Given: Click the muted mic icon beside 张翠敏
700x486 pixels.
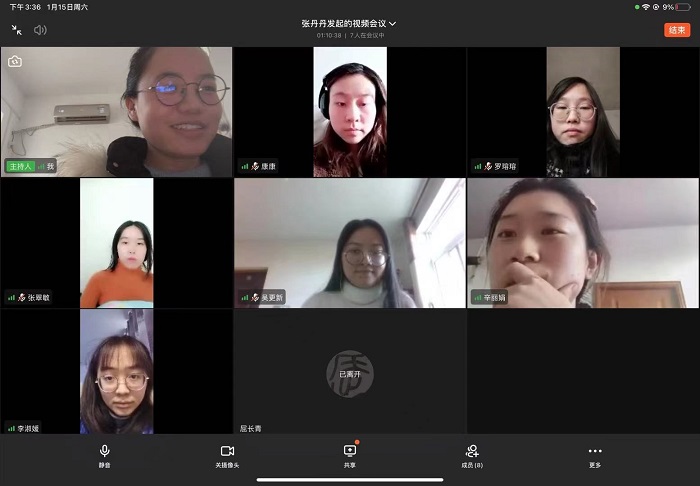Looking at the screenshot, I should (22, 297).
